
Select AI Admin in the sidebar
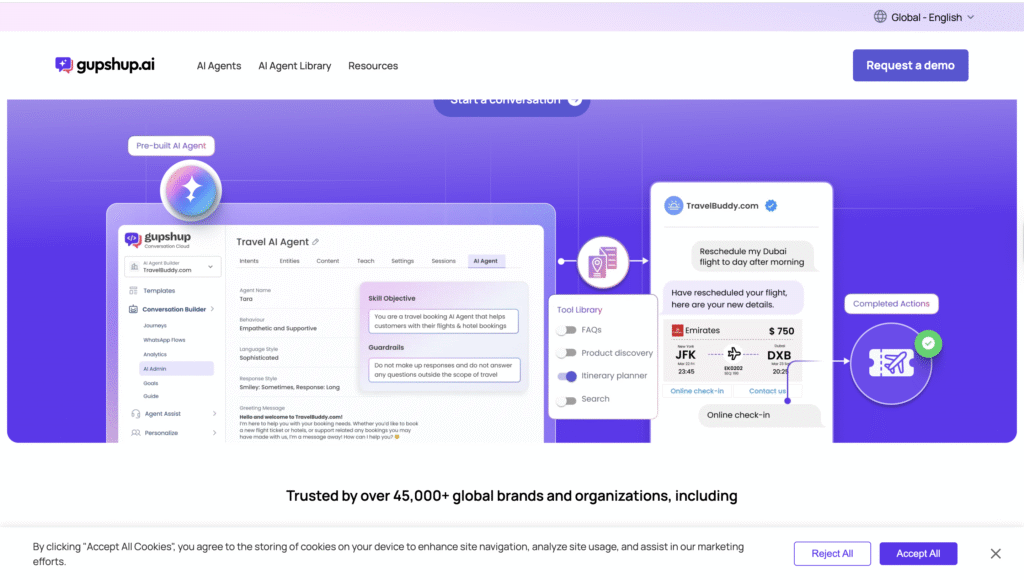point(176,368)
